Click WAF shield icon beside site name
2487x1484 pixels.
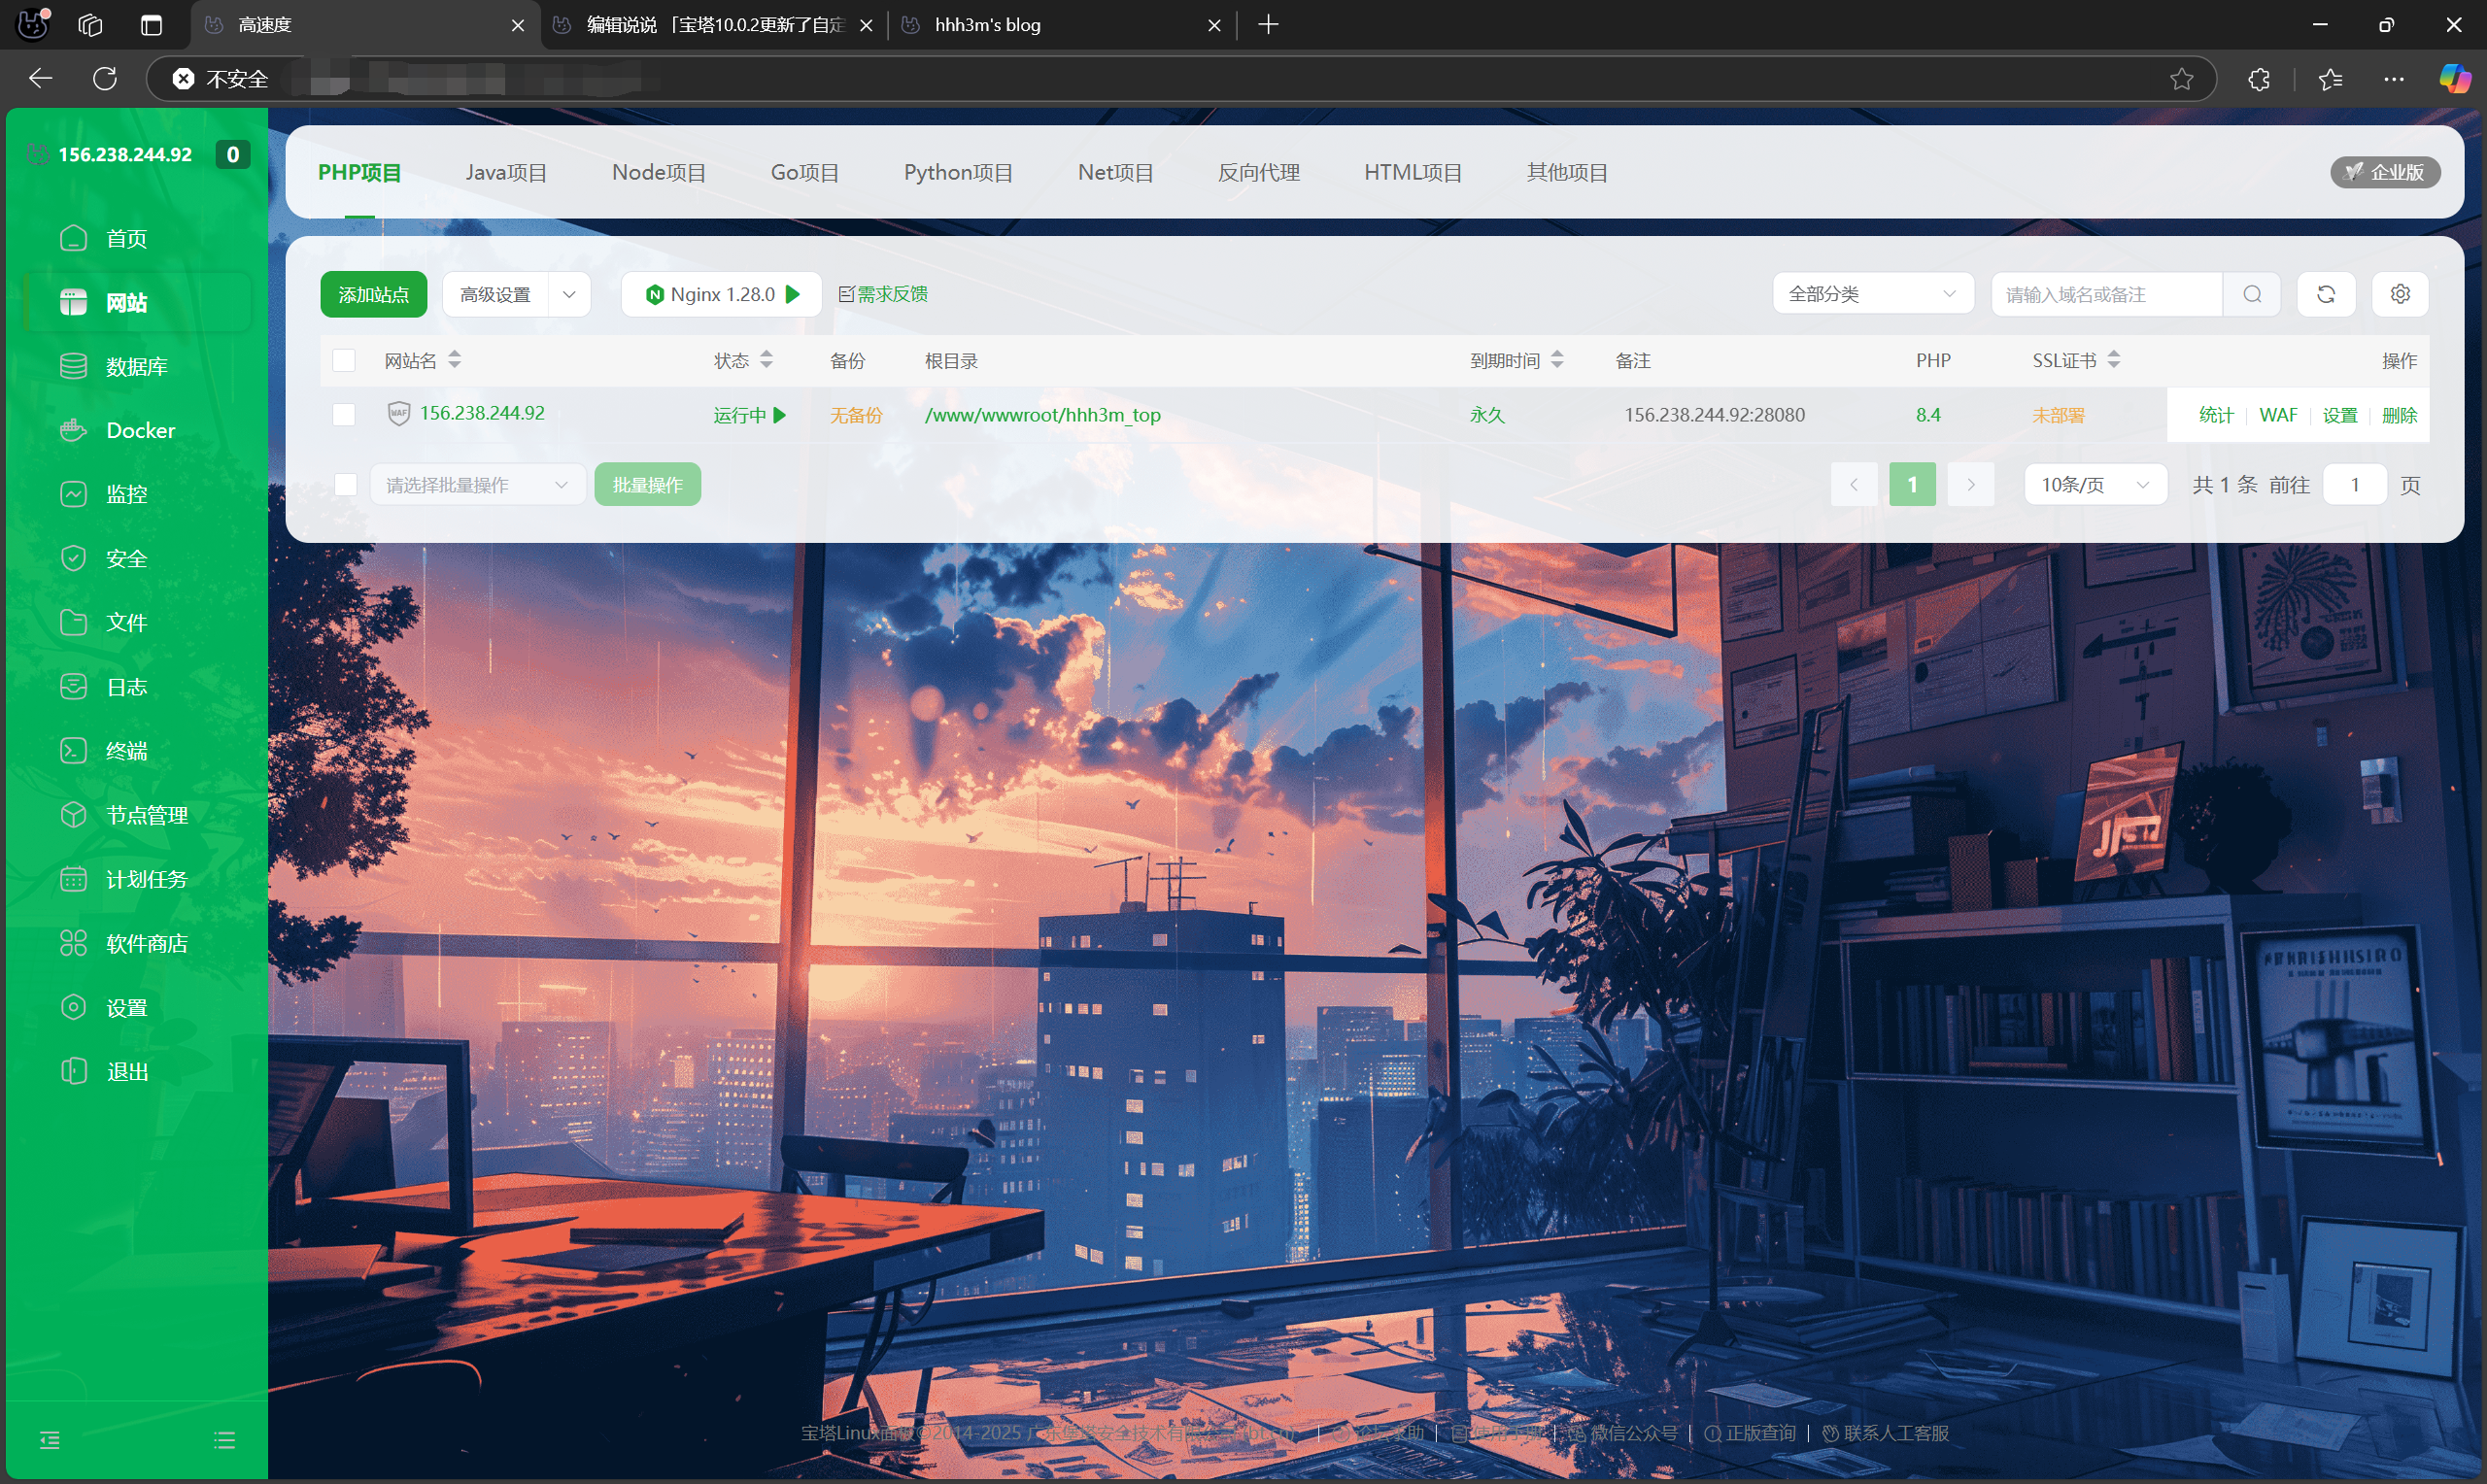(398, 413)
